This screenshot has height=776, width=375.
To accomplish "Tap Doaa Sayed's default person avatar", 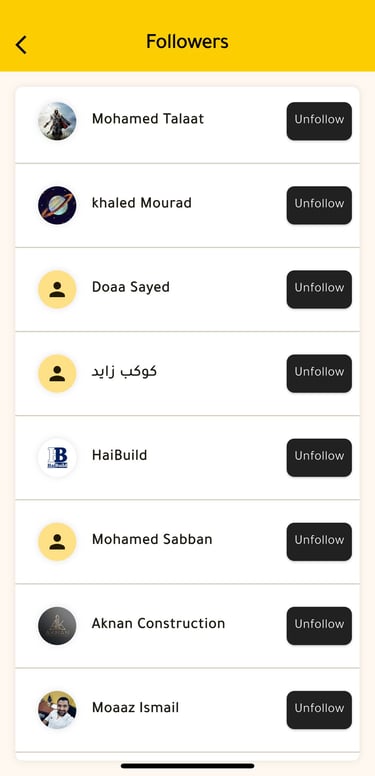I will pyautogui.click(x=57, y=290).
